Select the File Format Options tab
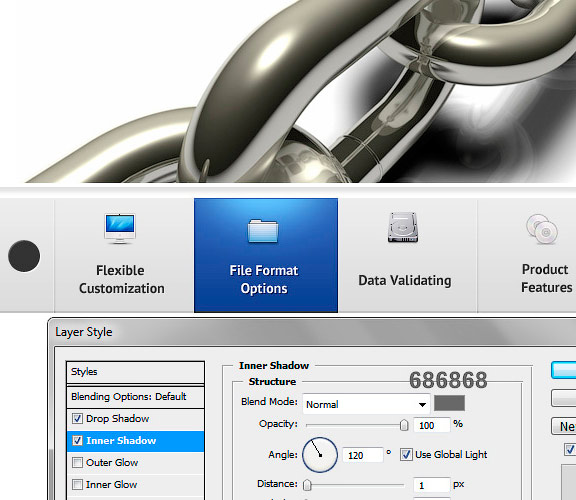This screenshot has width=576, height=500. click(x=266, y=255)
